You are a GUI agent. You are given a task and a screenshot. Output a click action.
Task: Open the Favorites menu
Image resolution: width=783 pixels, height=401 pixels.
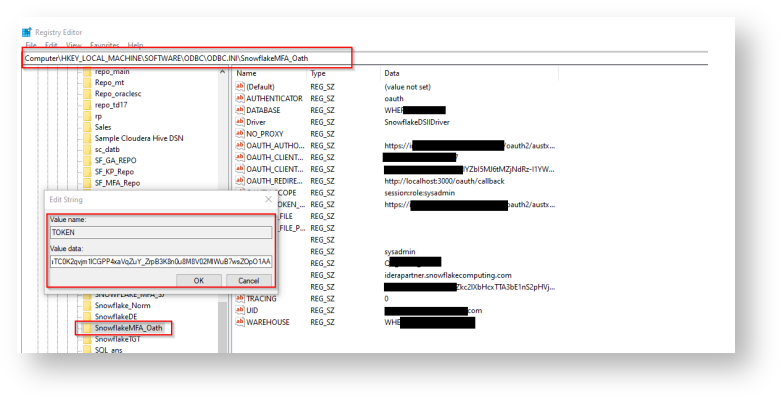[104, 45]
